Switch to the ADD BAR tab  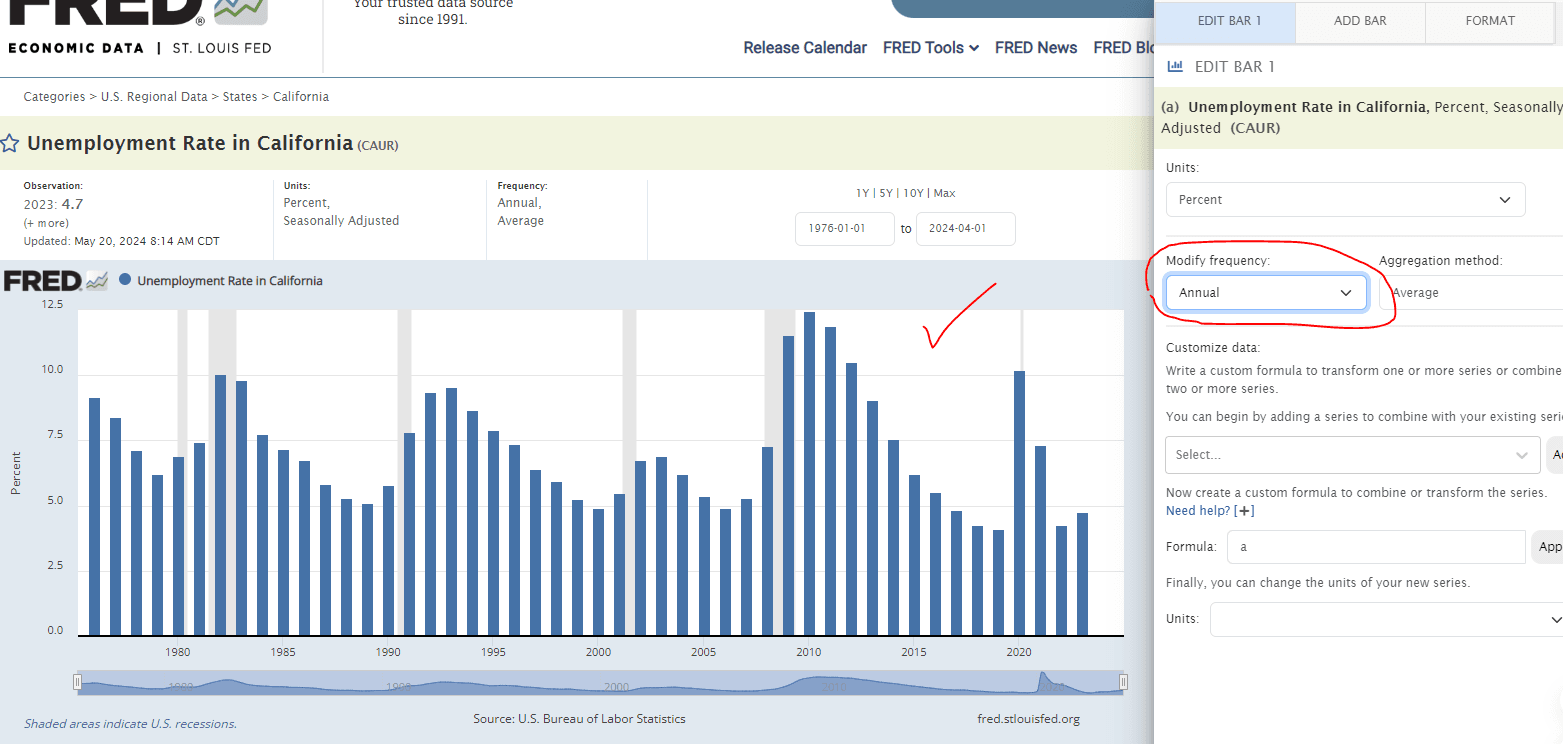click(x=1360, y=21)
